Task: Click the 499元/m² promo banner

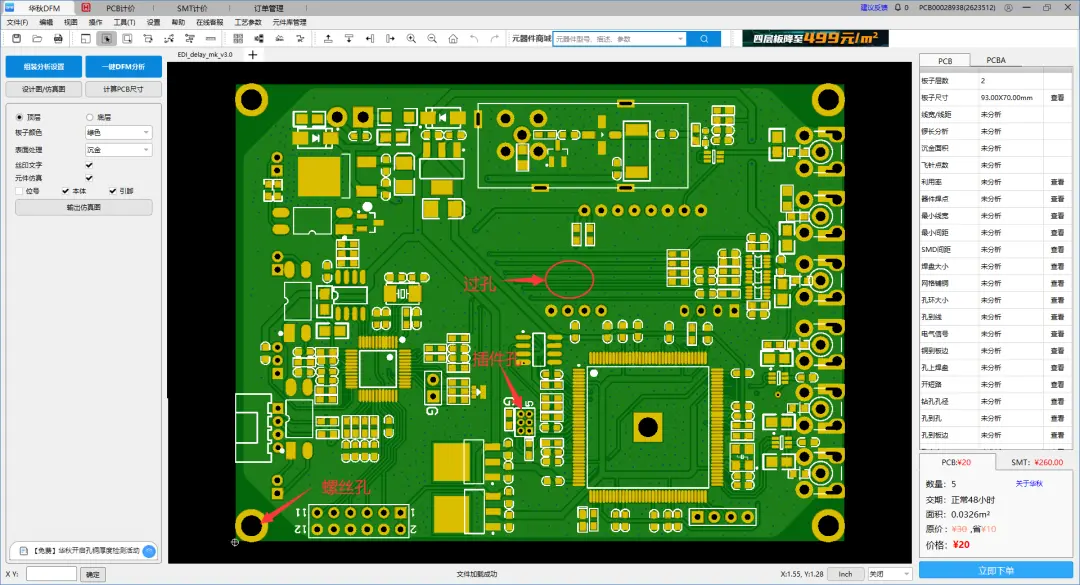Action: (816, 39)
